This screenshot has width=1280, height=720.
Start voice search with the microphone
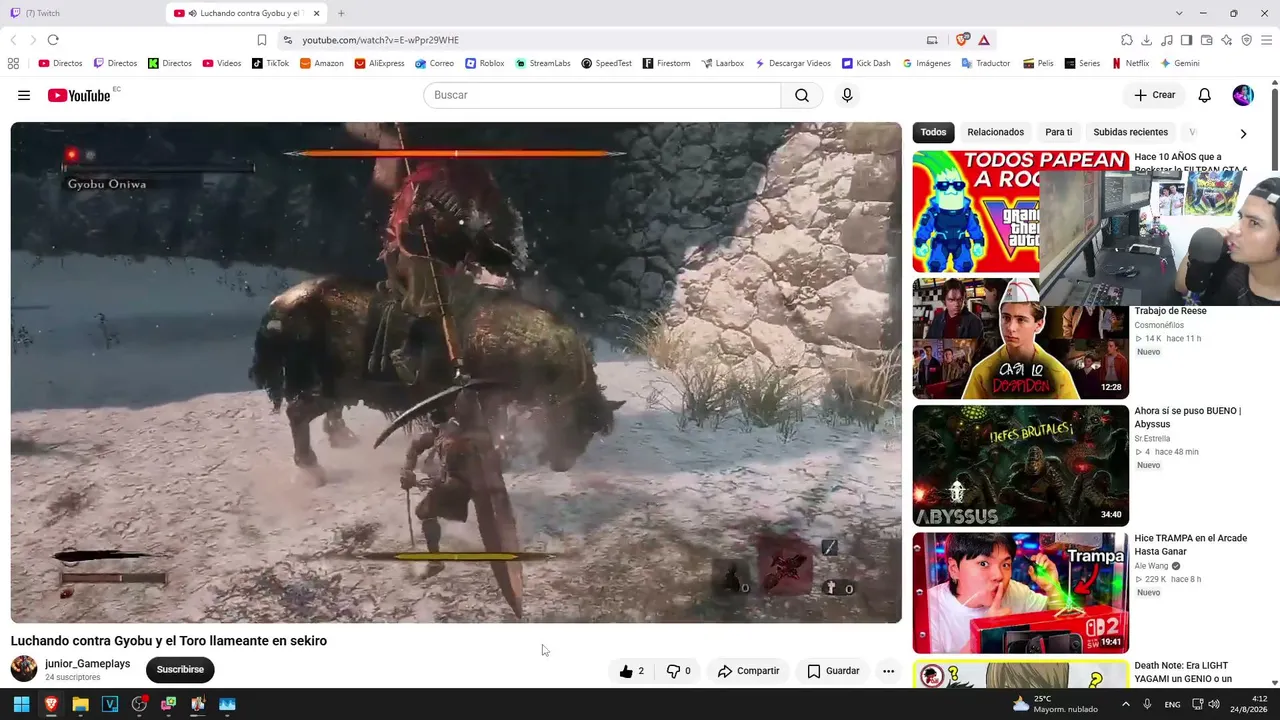pyautogui.click(x=847, y=95)
